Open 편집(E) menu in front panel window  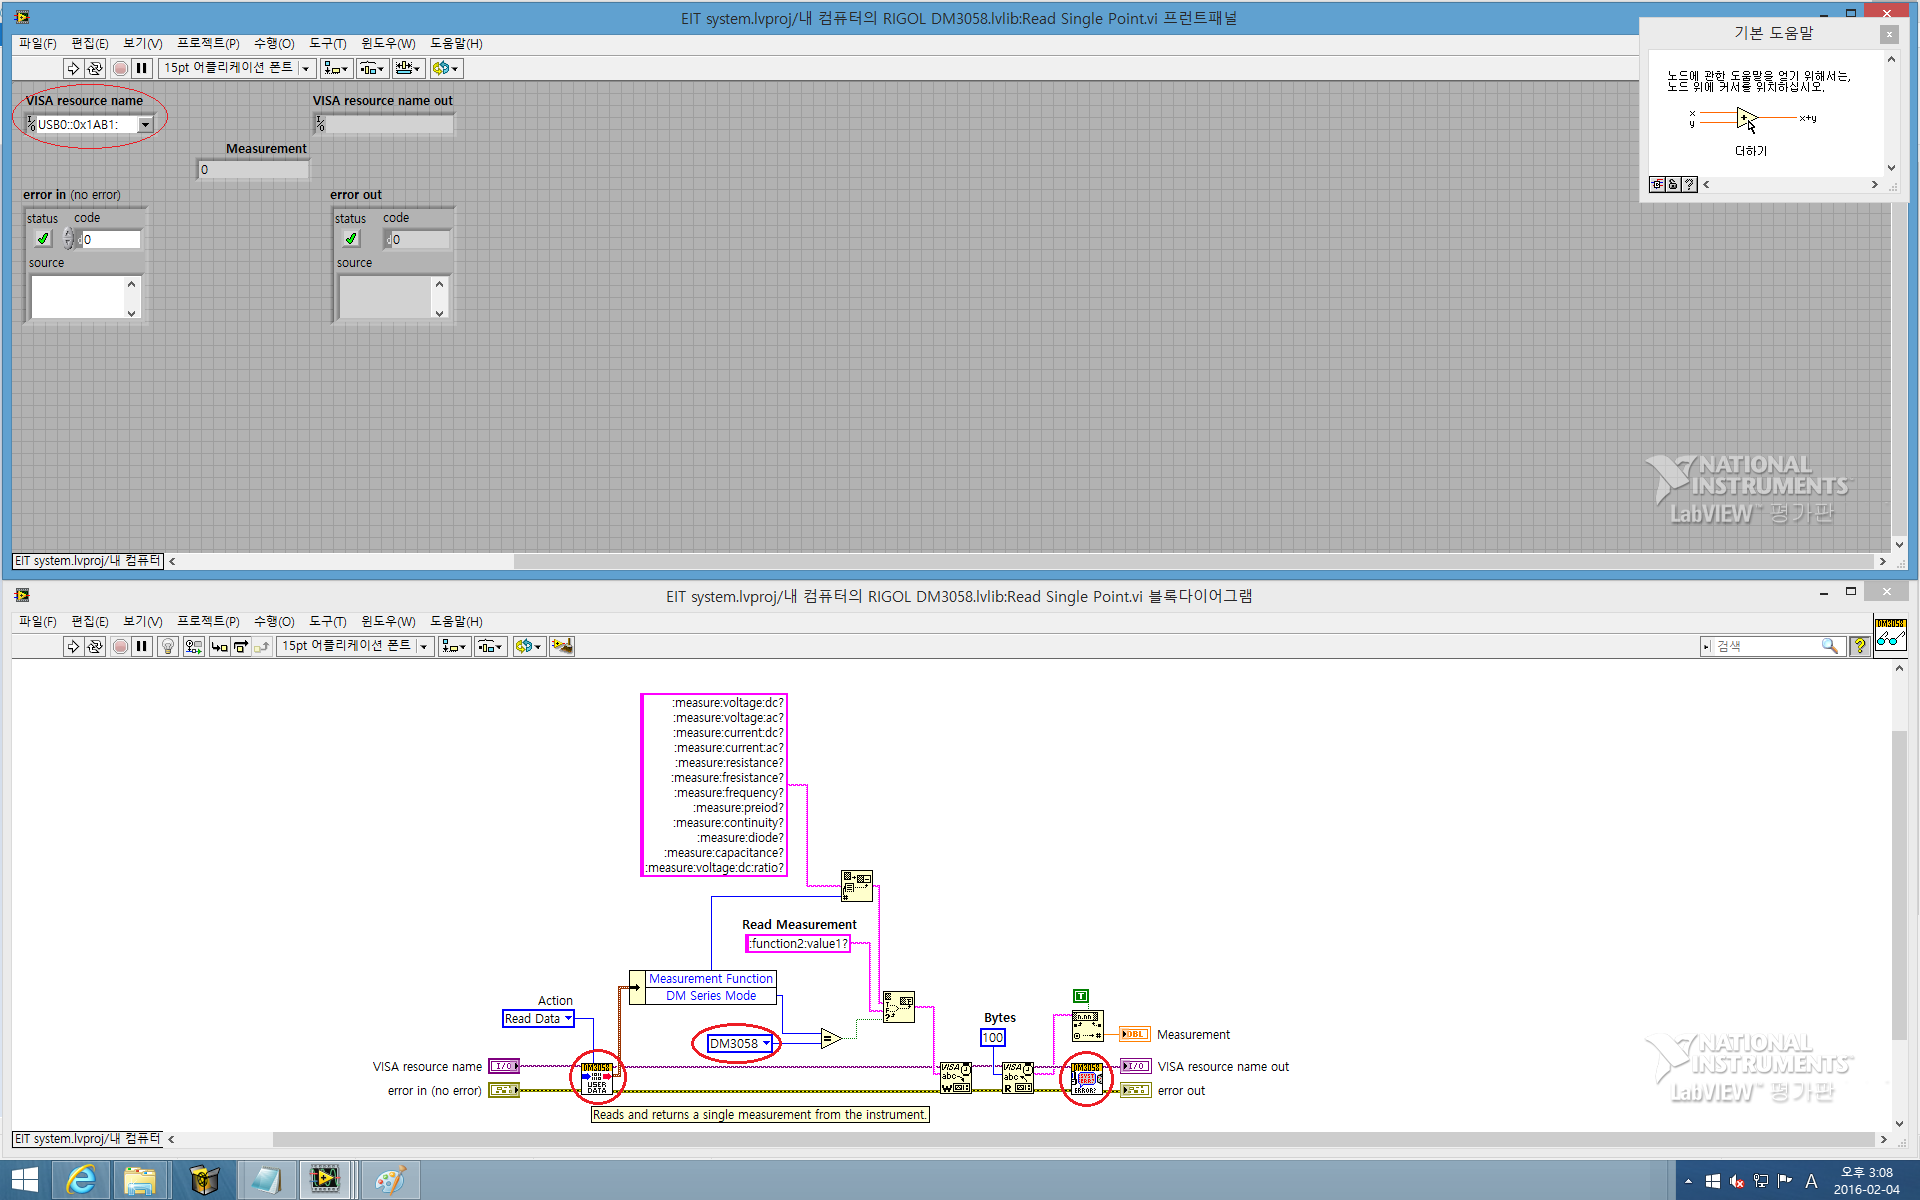90,43
